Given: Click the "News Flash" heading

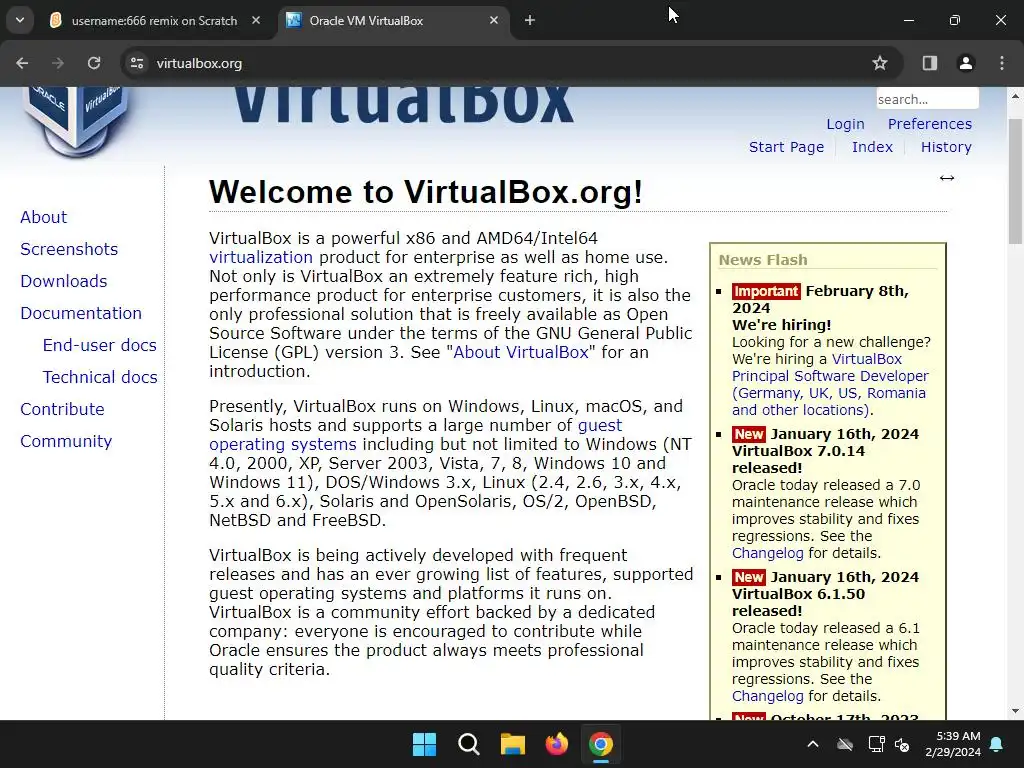Looking at the screenshot, I should tap(763, 260).
